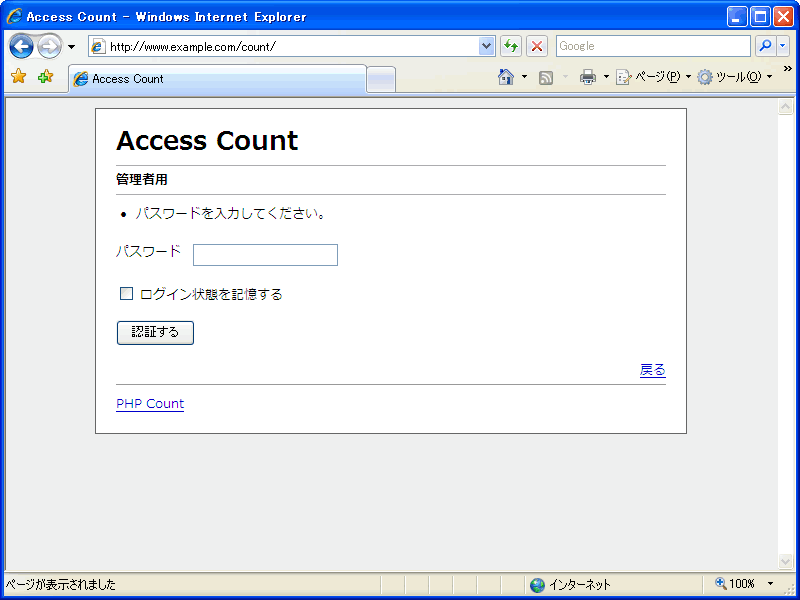Follow the 戻る link
This screenshot has height=600, width=800.
(652, 370)
